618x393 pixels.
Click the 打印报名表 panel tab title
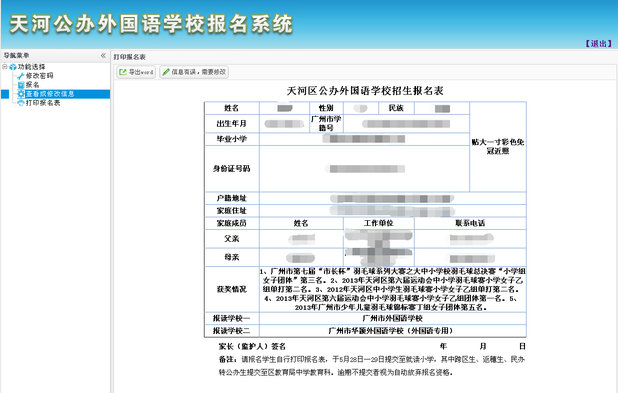[130, 57]
